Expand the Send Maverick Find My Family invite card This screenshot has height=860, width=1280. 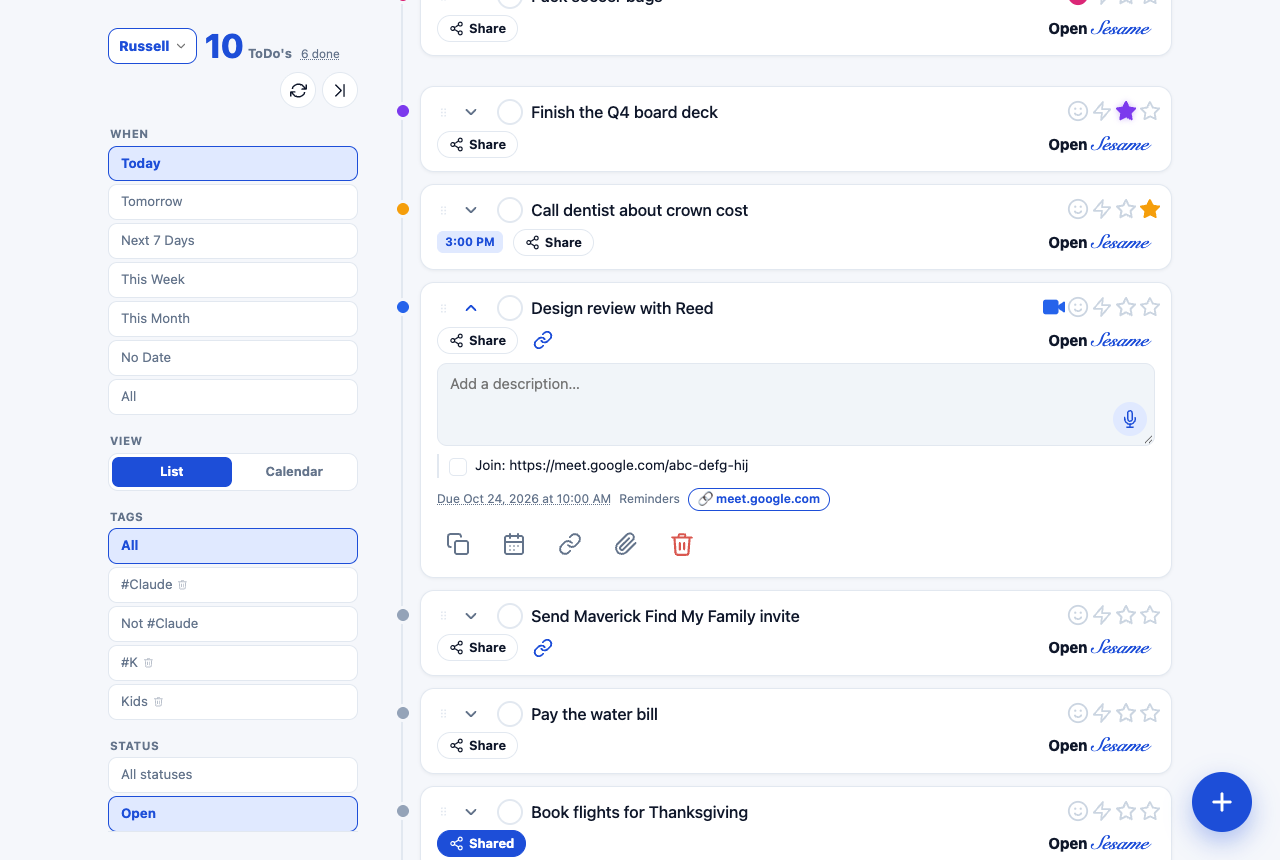click(471, 616)
